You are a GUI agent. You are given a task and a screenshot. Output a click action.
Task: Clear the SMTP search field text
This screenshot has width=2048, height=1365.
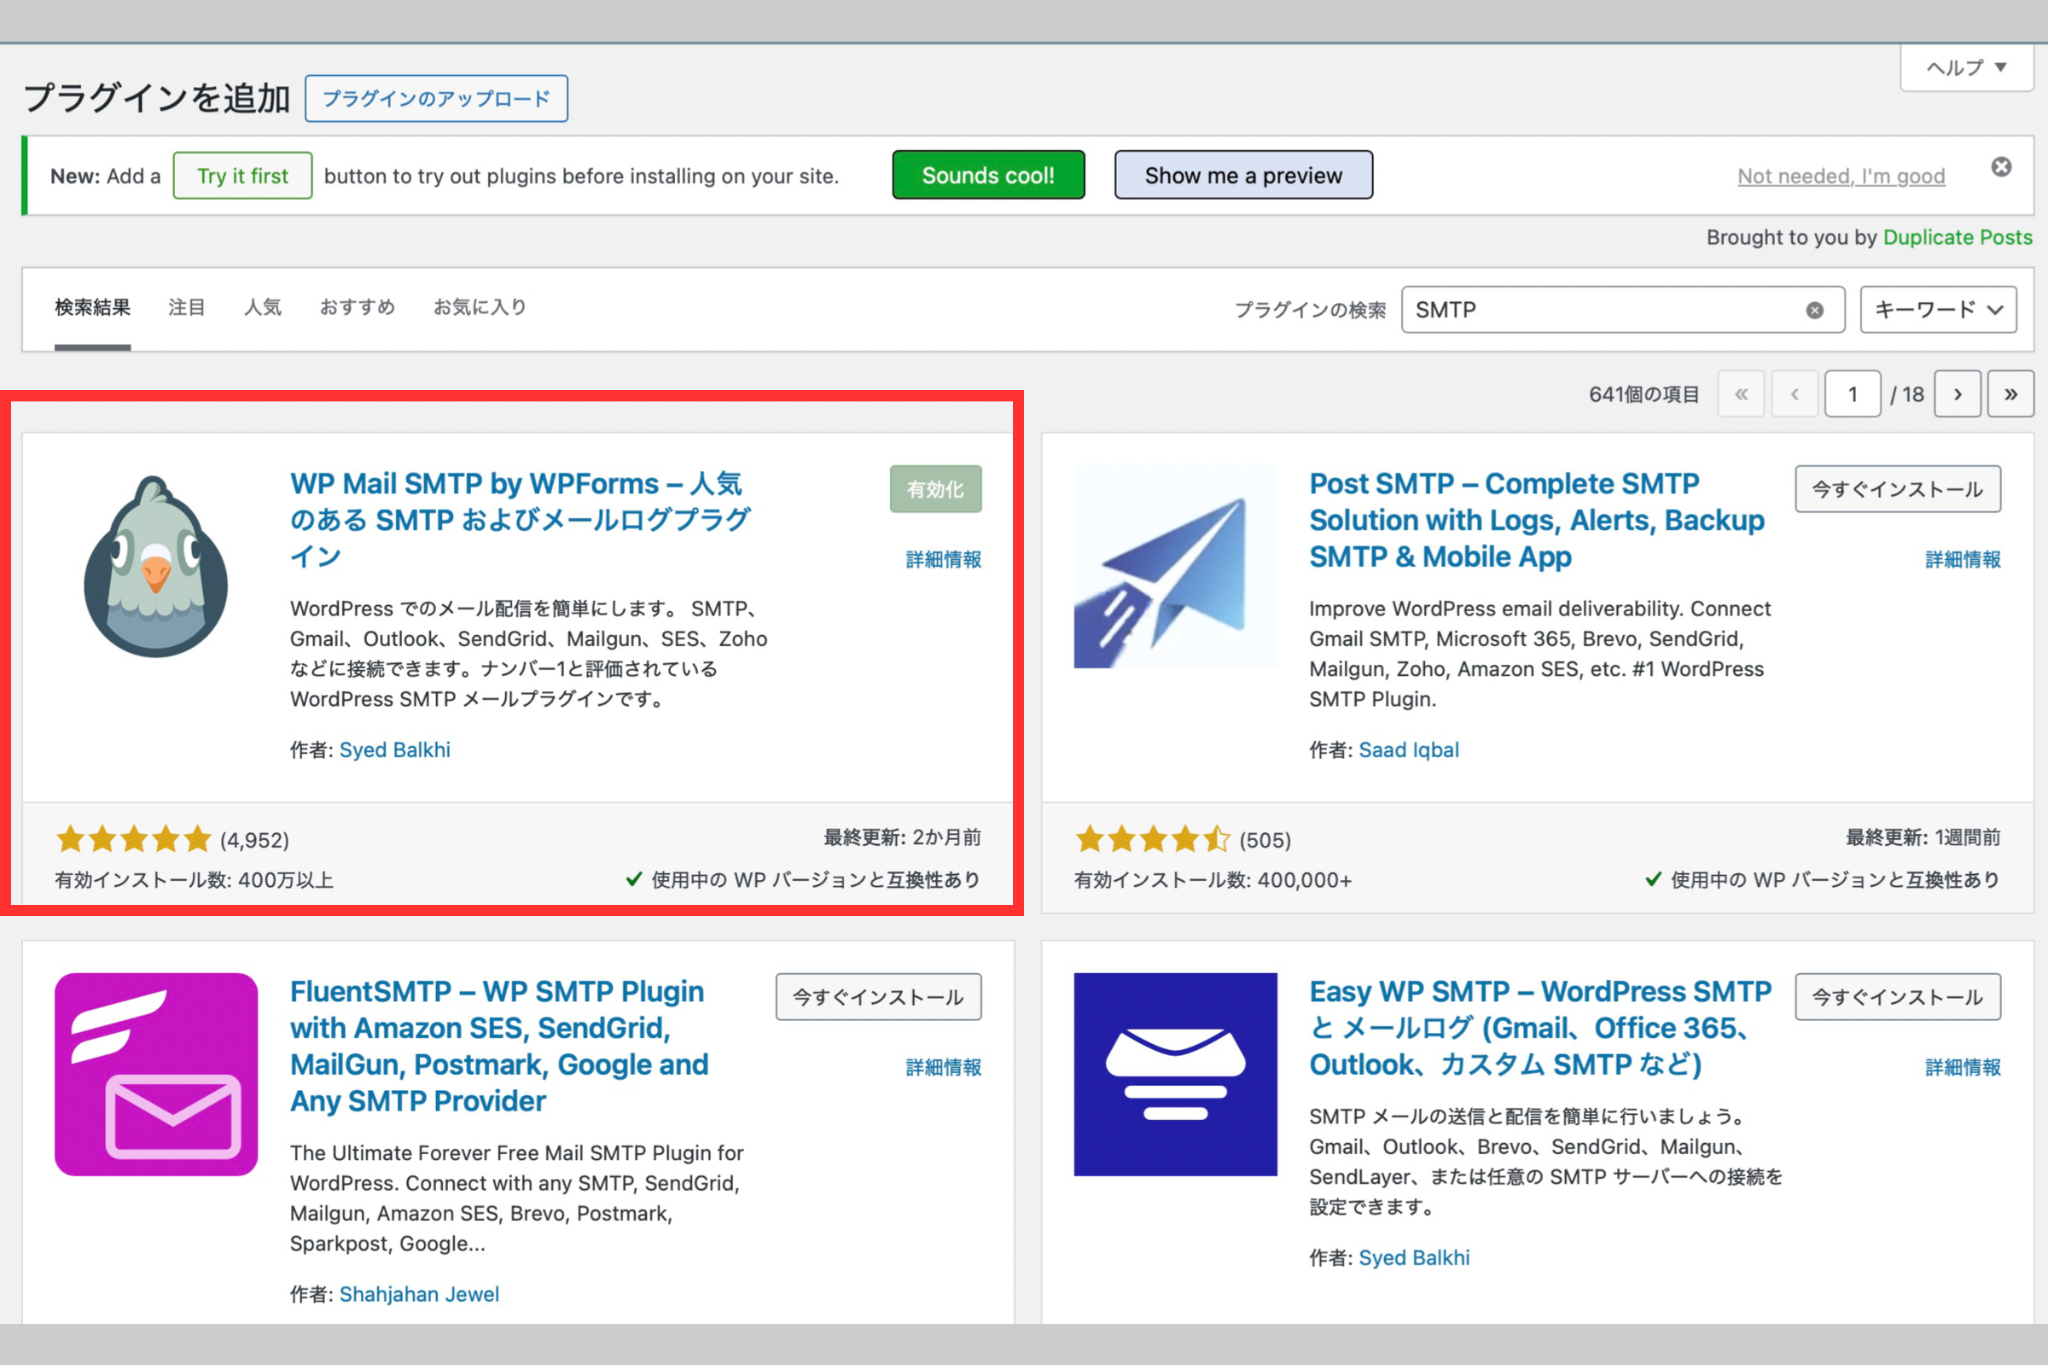tap(1814, 310)
